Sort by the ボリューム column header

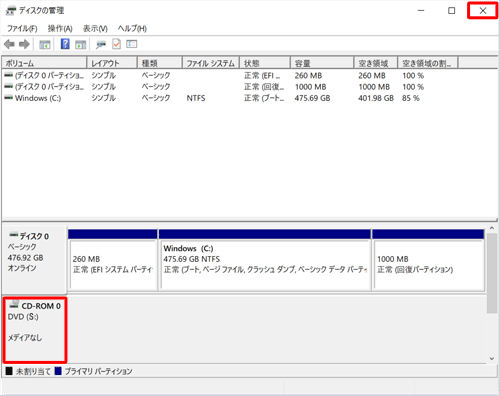point(44,63)
